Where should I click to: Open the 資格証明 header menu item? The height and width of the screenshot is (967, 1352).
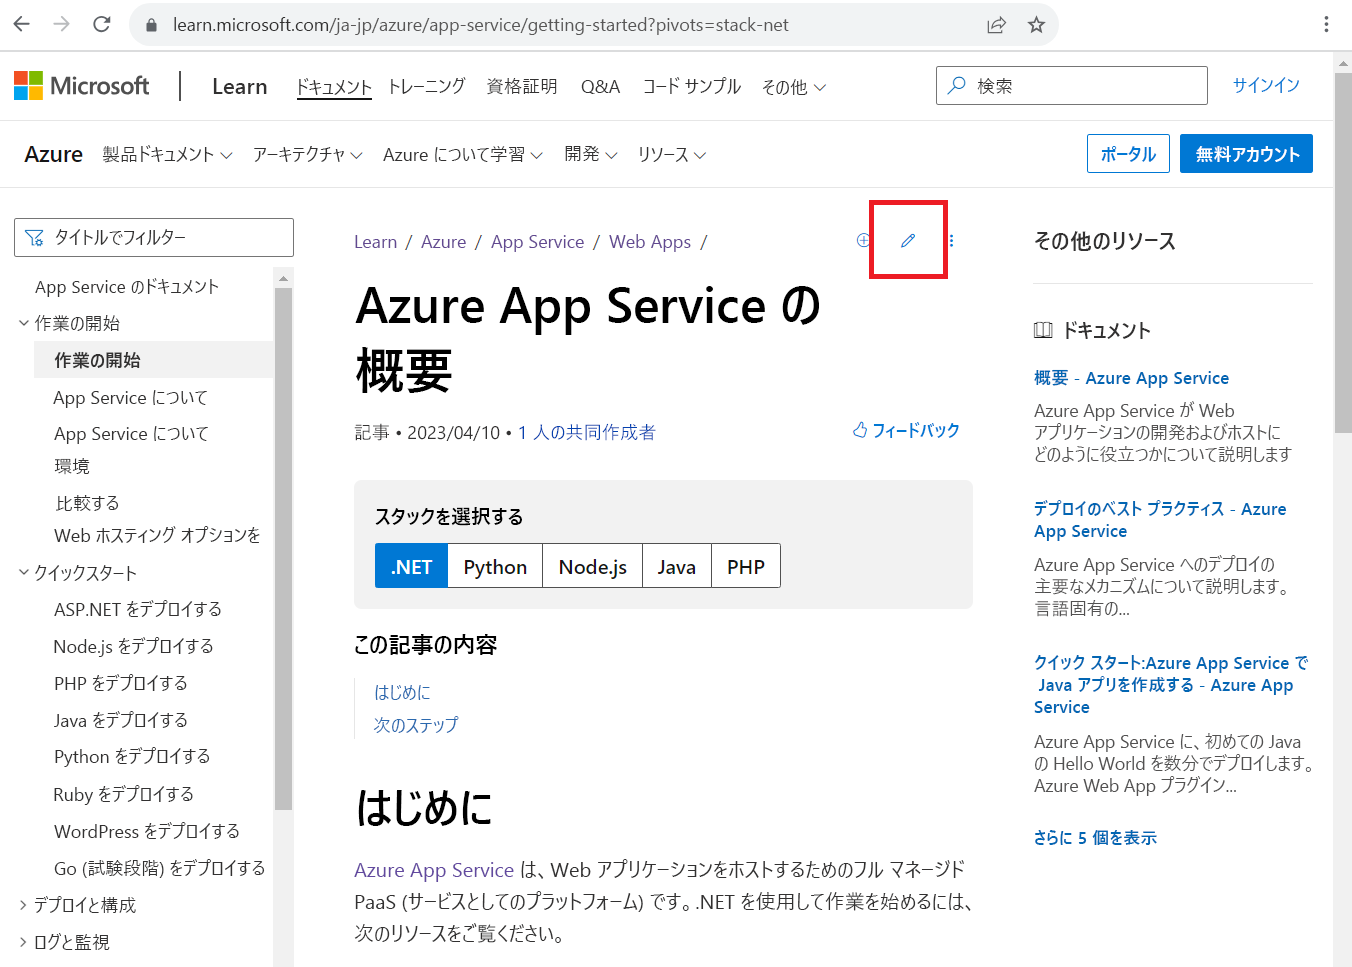click(x=522, y=87)
